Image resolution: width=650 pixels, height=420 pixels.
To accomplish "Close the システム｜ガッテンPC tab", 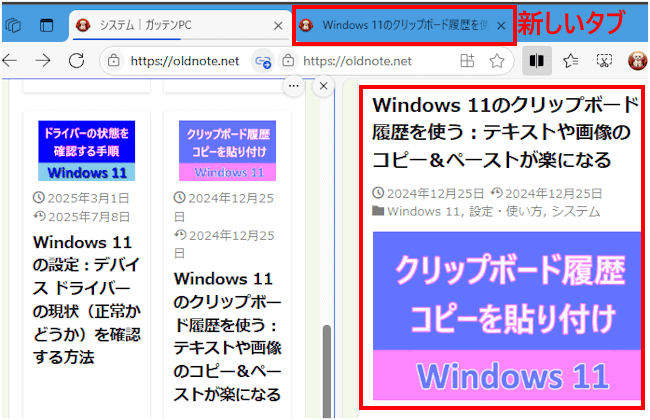I will [x=278, y=26].
